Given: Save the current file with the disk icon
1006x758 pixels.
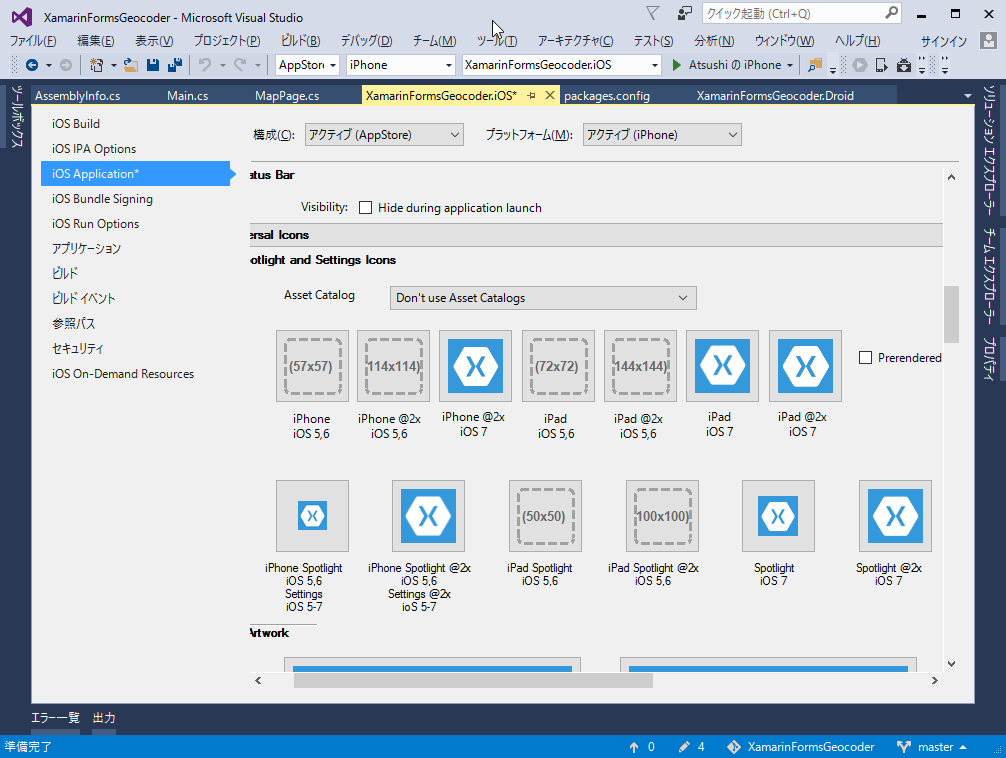Looking at the screenshot, I should tap(153, 65).
